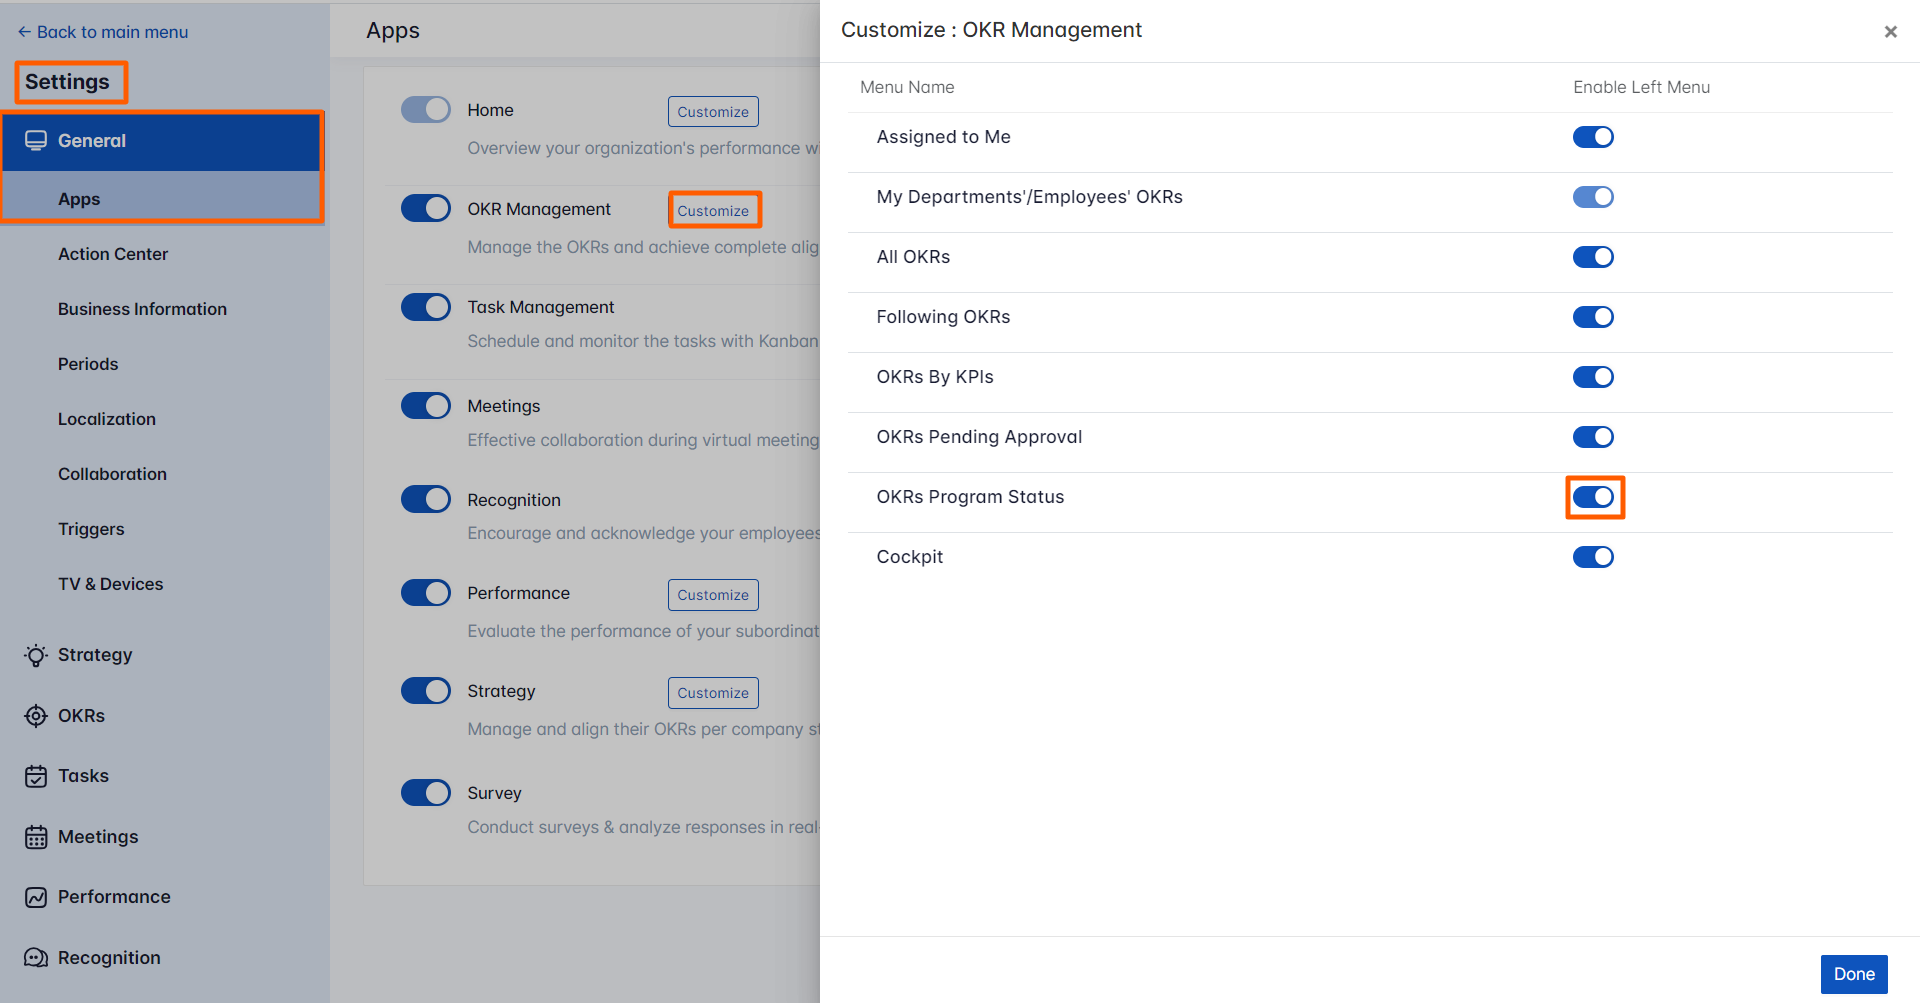Viewport: 1920px width, 1003px height.
Task: Open OKRs target icon in sidebar
Action: click(x=35, y=715)
